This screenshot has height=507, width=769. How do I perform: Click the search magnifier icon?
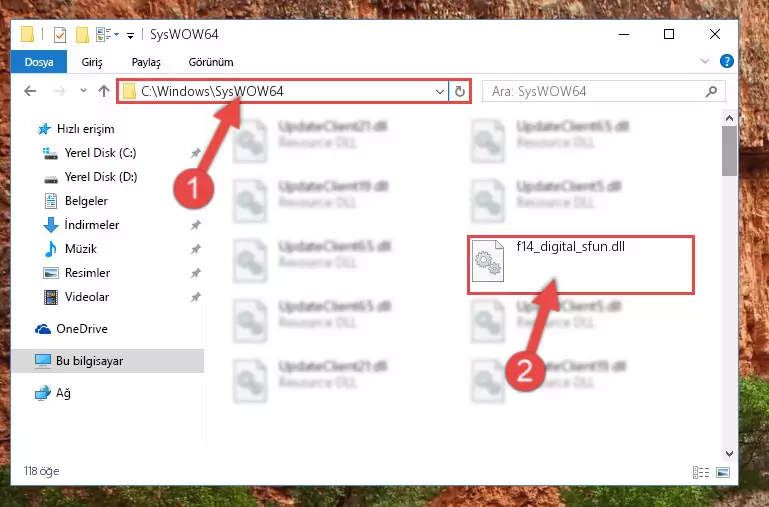pyautogui.click(x=711, y=91)
